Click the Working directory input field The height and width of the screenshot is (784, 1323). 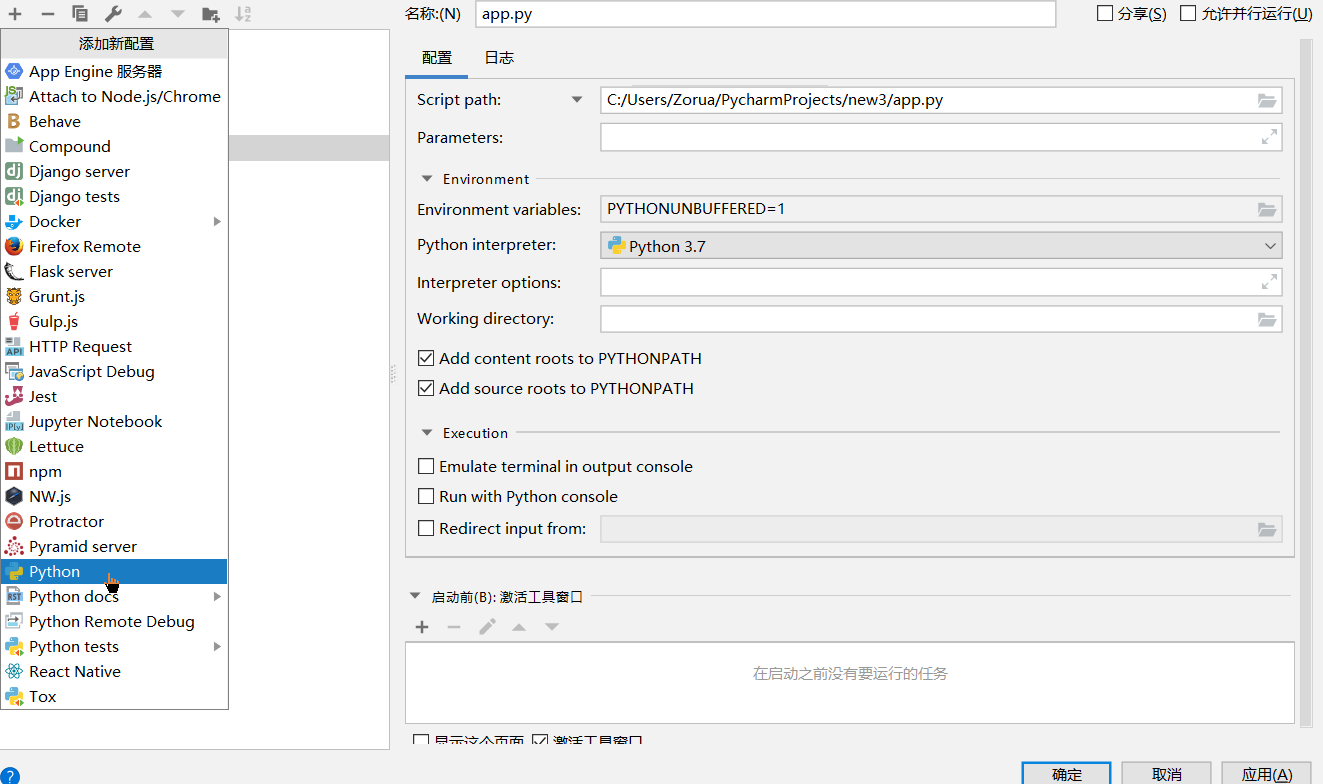click(x=926, y=319)
